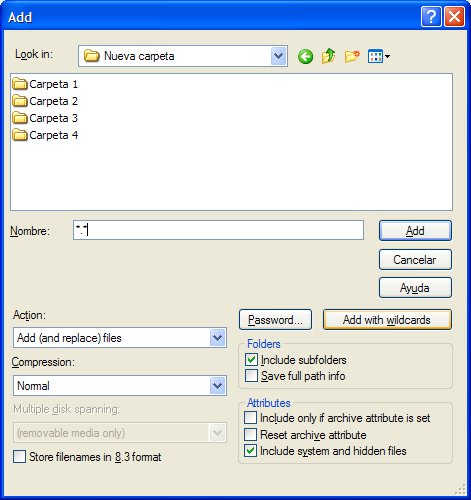Check Reset archive attribute

coord(250,435)
